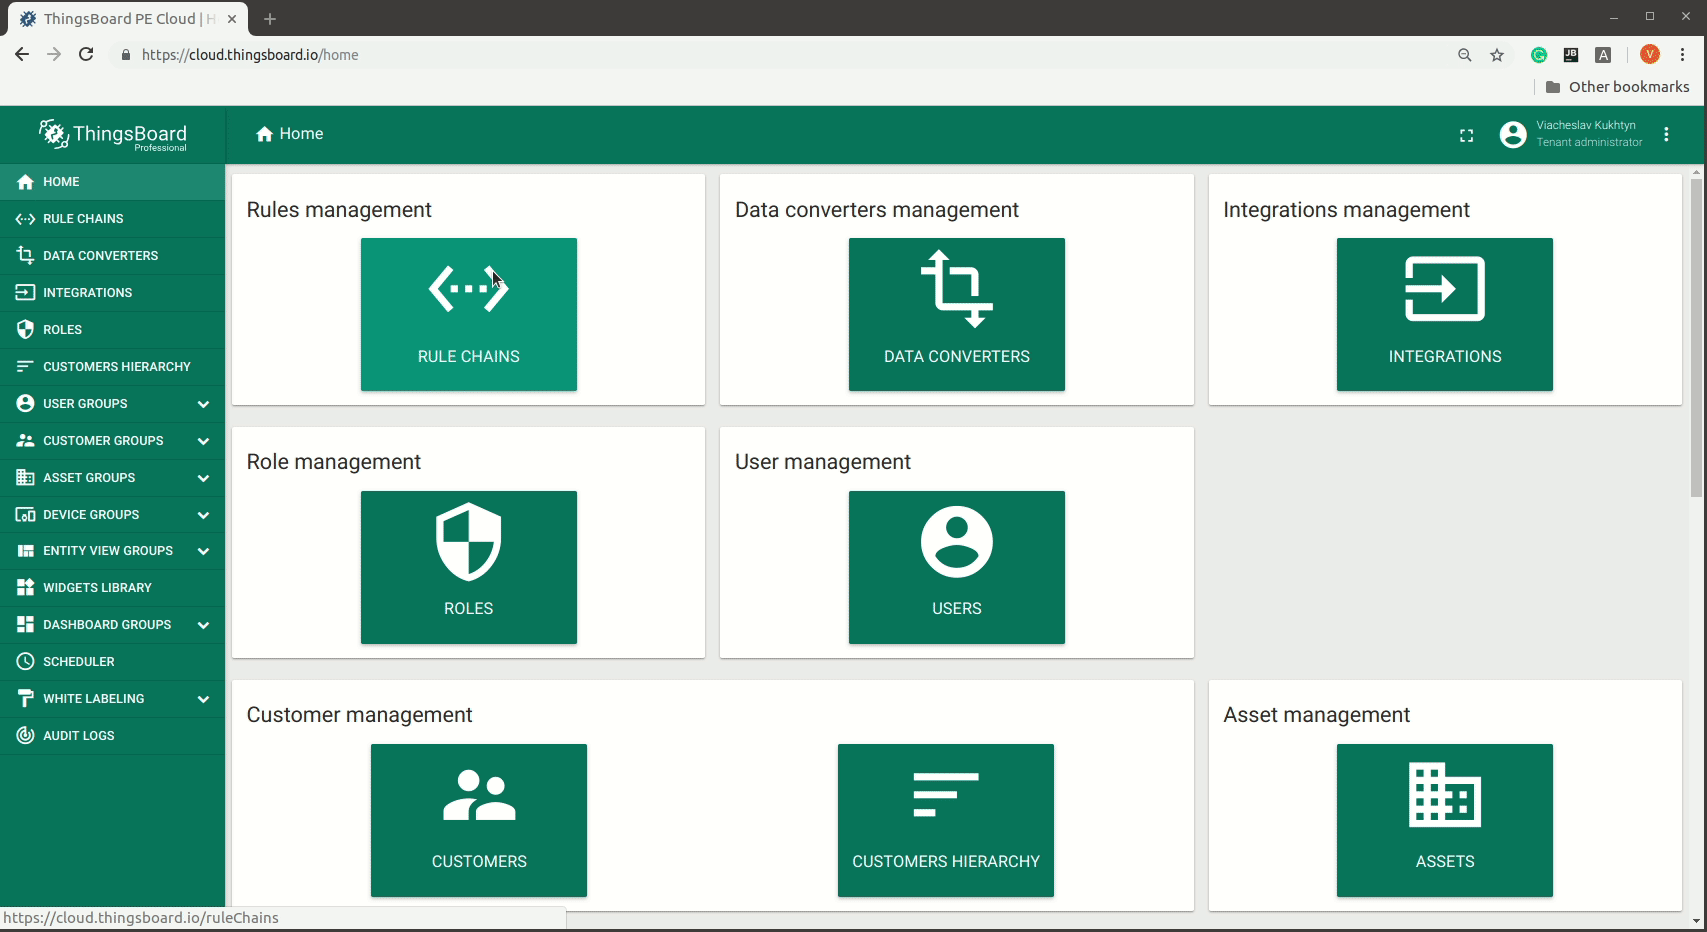Open the Assets building tile
Screen dimensions: 1707x932
pyautogui.click(x=1444, y=820)
